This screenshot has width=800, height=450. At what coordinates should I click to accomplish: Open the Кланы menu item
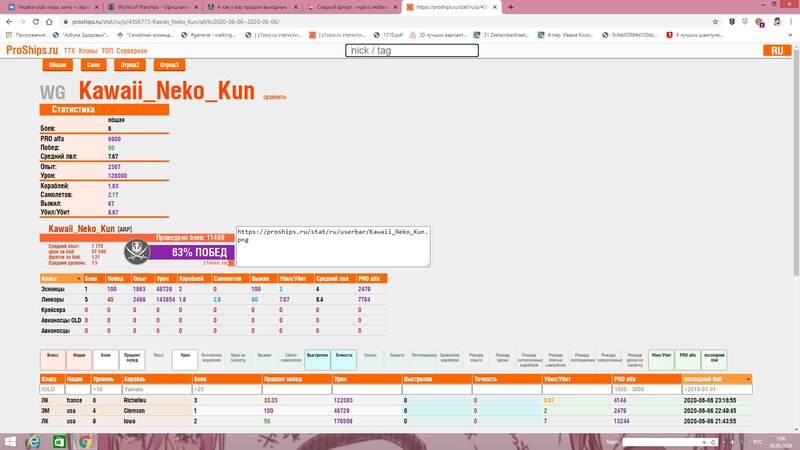pos(88,51)
